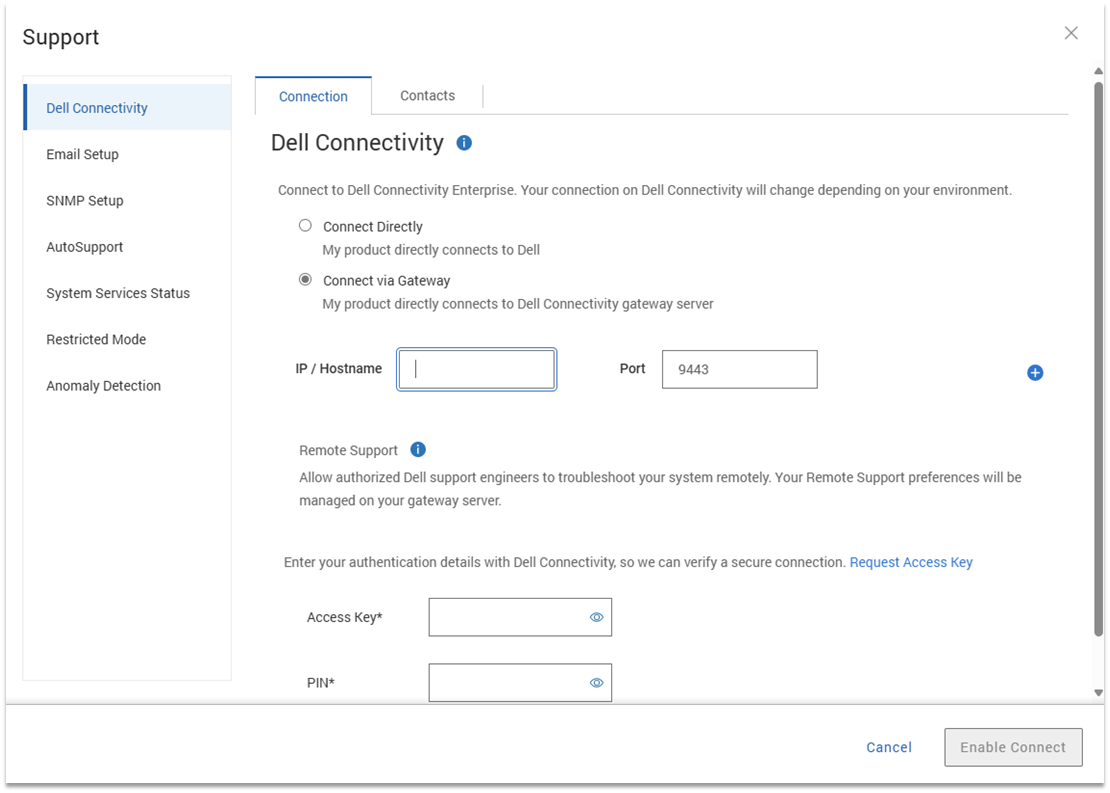The image size is (1110, 793).
Task: Click into the IP / Hostname field
Action: [x=476, y=369]
